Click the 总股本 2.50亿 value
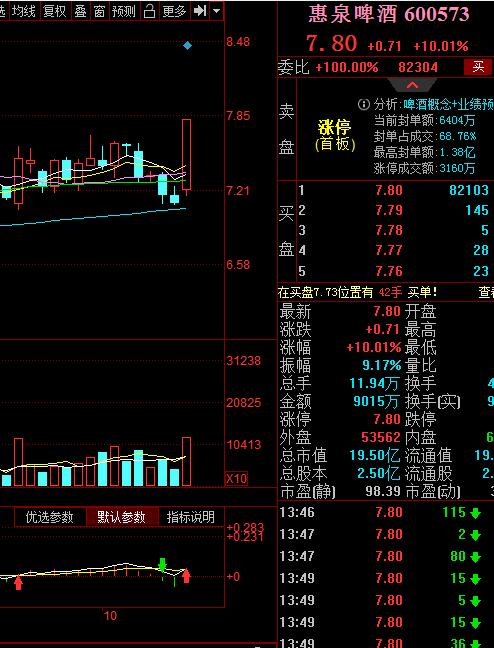 point(378,474)
